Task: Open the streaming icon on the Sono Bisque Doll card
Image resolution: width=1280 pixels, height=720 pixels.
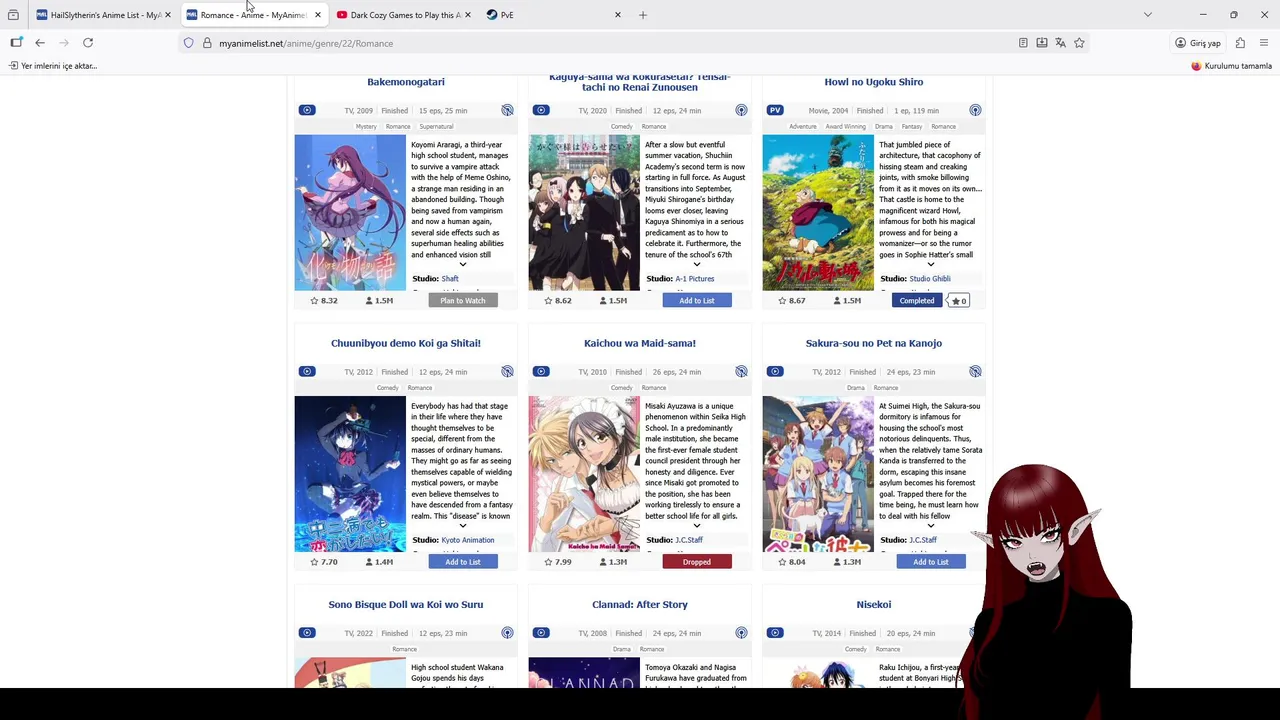Action: 508,632
